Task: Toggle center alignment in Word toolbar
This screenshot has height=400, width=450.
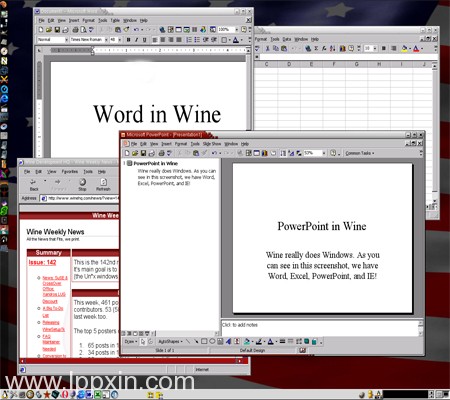Action: [163, 40]
